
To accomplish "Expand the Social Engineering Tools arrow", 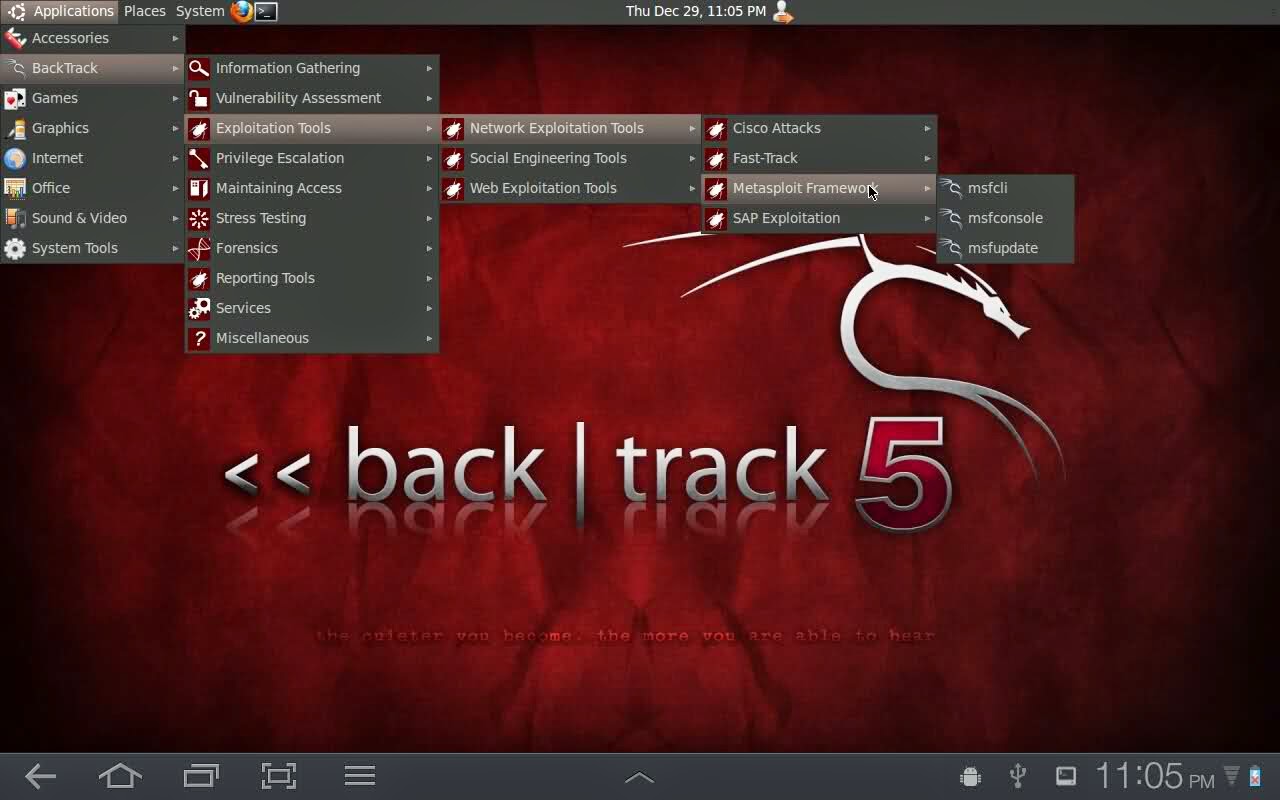I will [692, 158].
